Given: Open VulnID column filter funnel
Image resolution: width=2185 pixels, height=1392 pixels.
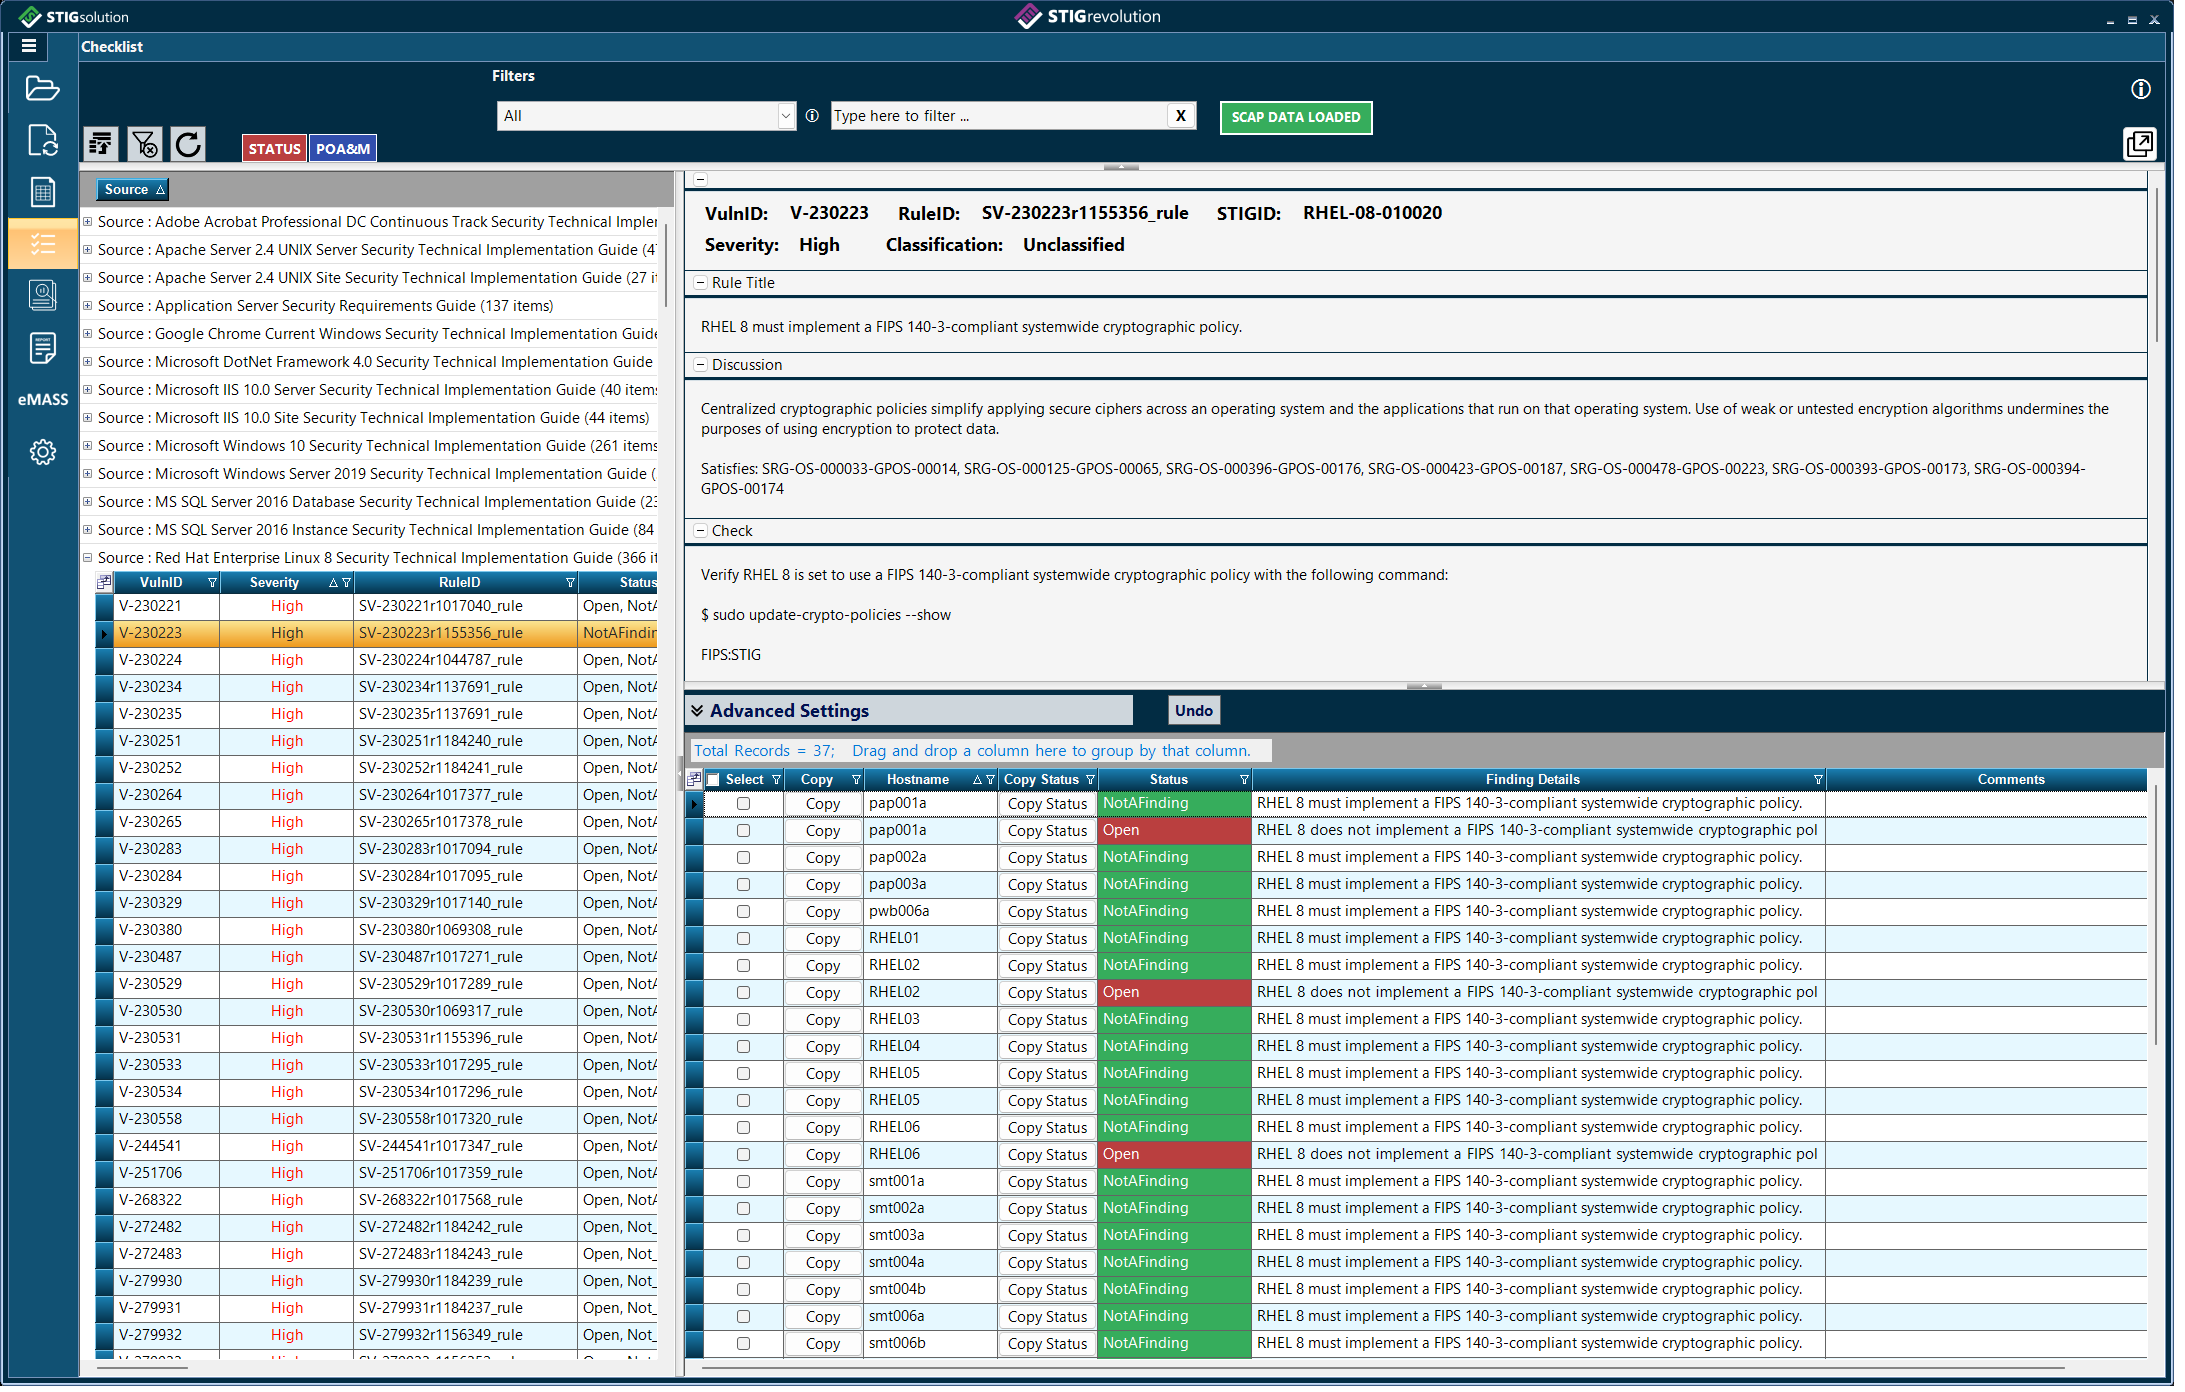Looking at the screenshot, I should (x=211, y=583).
